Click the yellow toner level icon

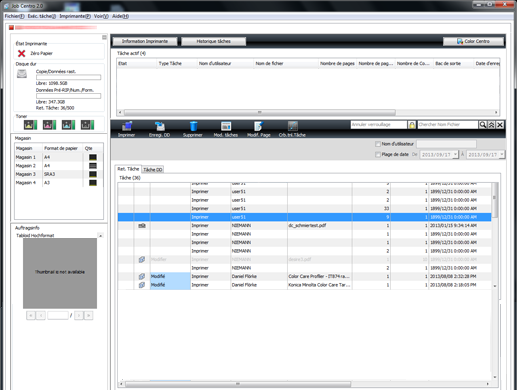30,125
